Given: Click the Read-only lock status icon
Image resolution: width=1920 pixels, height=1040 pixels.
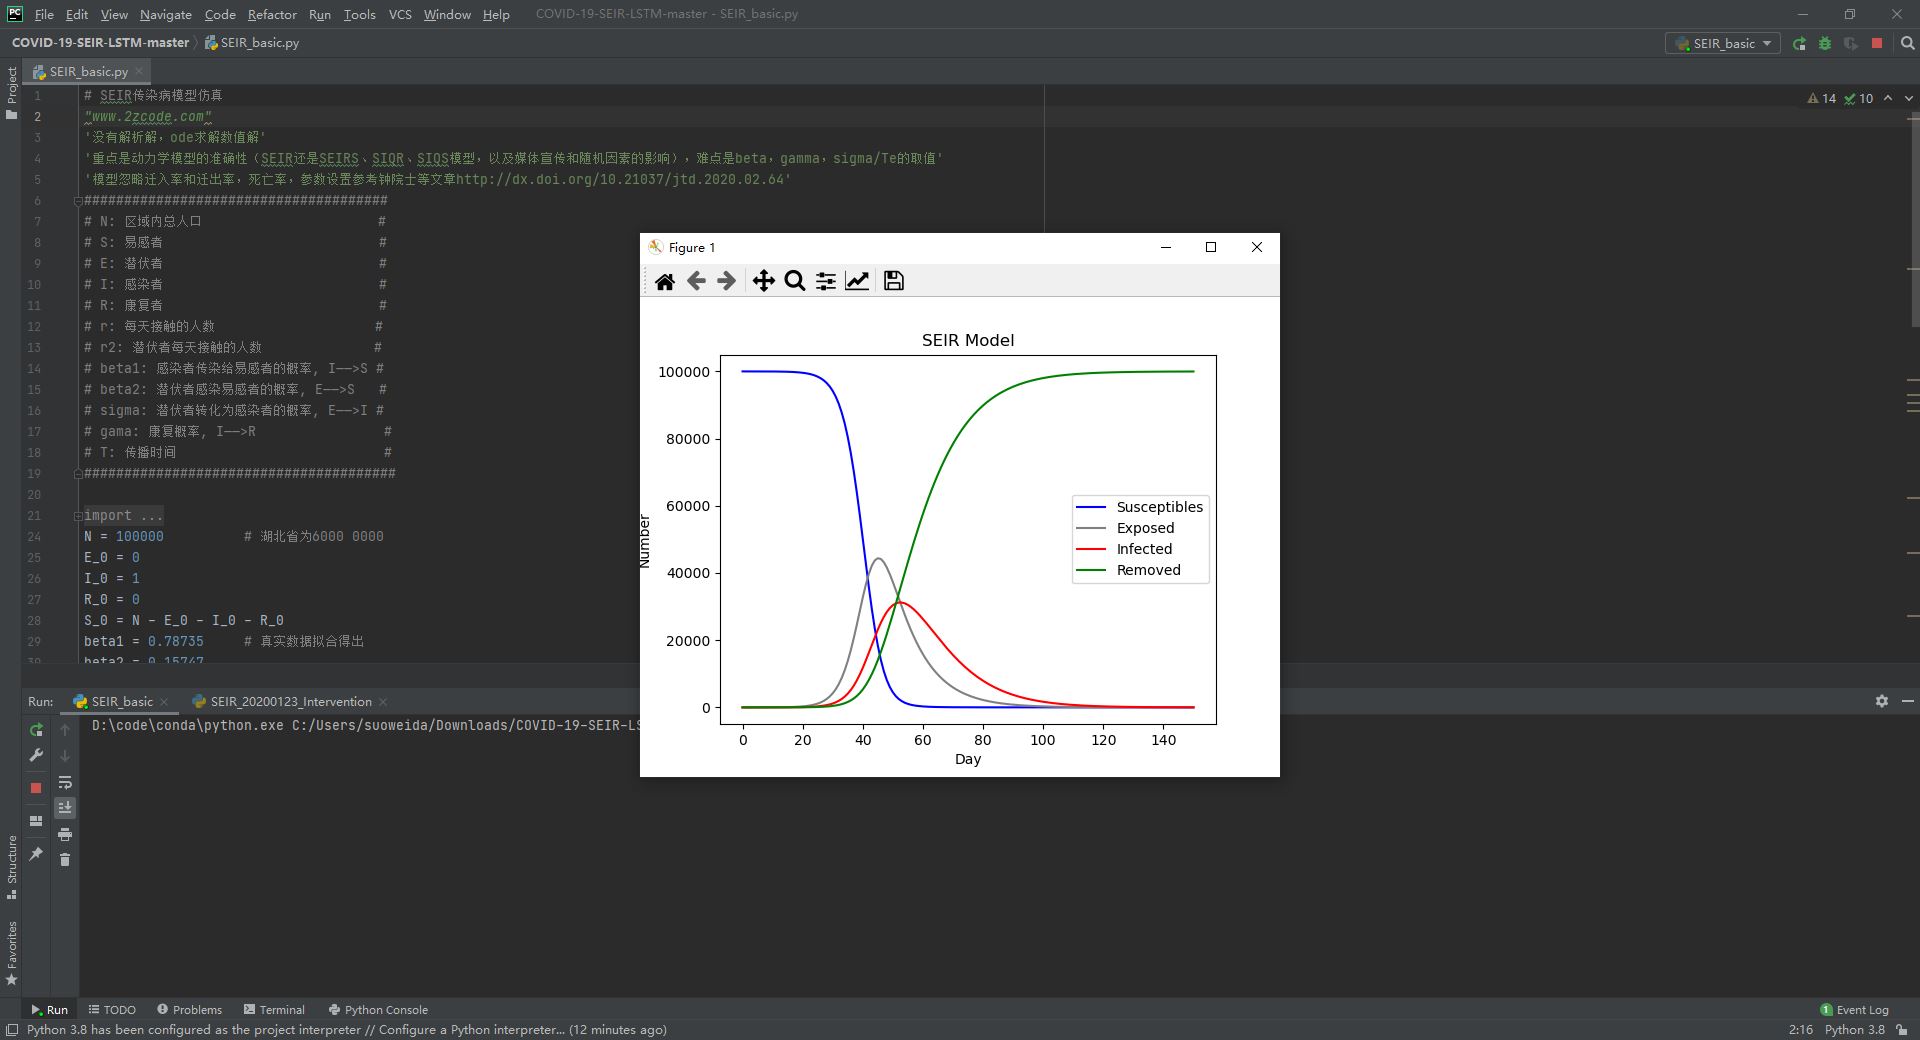Looking at the screenshot, I should (1901, 1030).
